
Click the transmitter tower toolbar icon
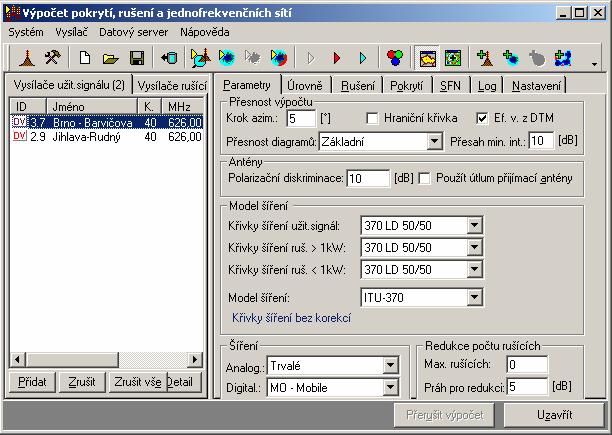tap(27, 58)
